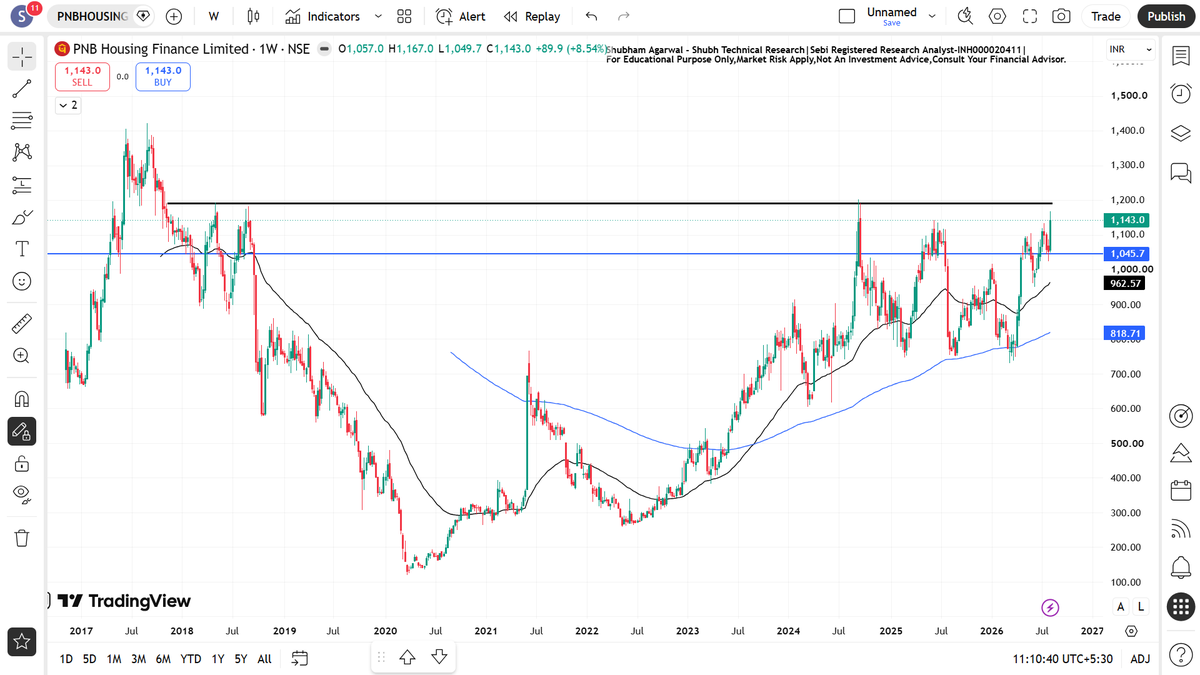
Task: Redo the chart action
Action: pyautogui.click(x=624, y=16)
